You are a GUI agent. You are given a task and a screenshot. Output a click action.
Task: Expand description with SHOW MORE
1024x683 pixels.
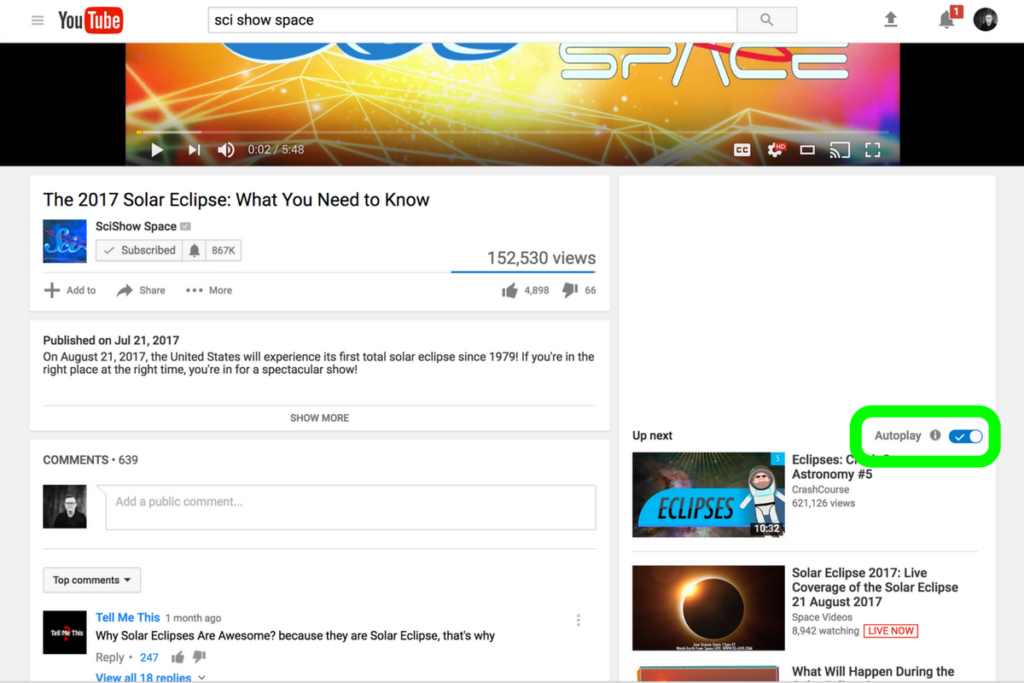pos(319,418)
